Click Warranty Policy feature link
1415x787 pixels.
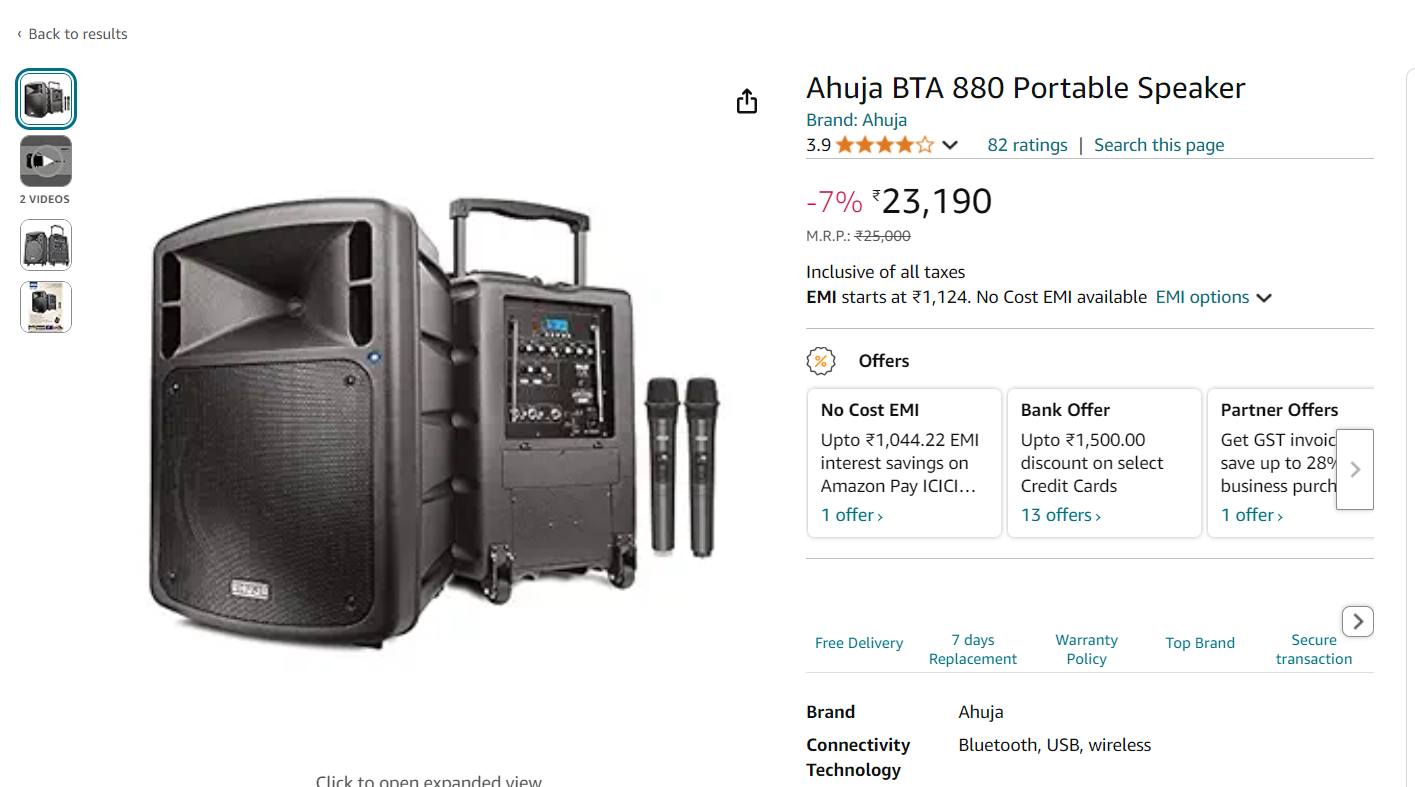(x=1086, y=649)
